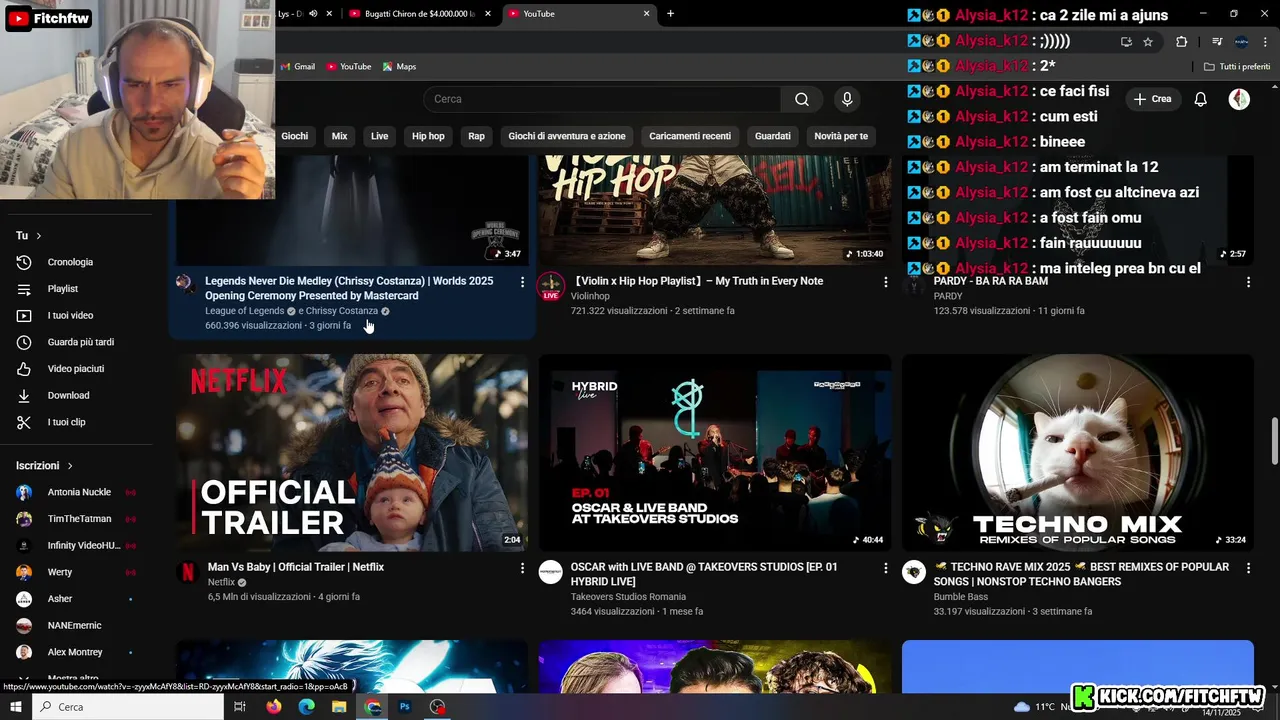
Task: Open File Explorer from taskbar
Action: 339,707
